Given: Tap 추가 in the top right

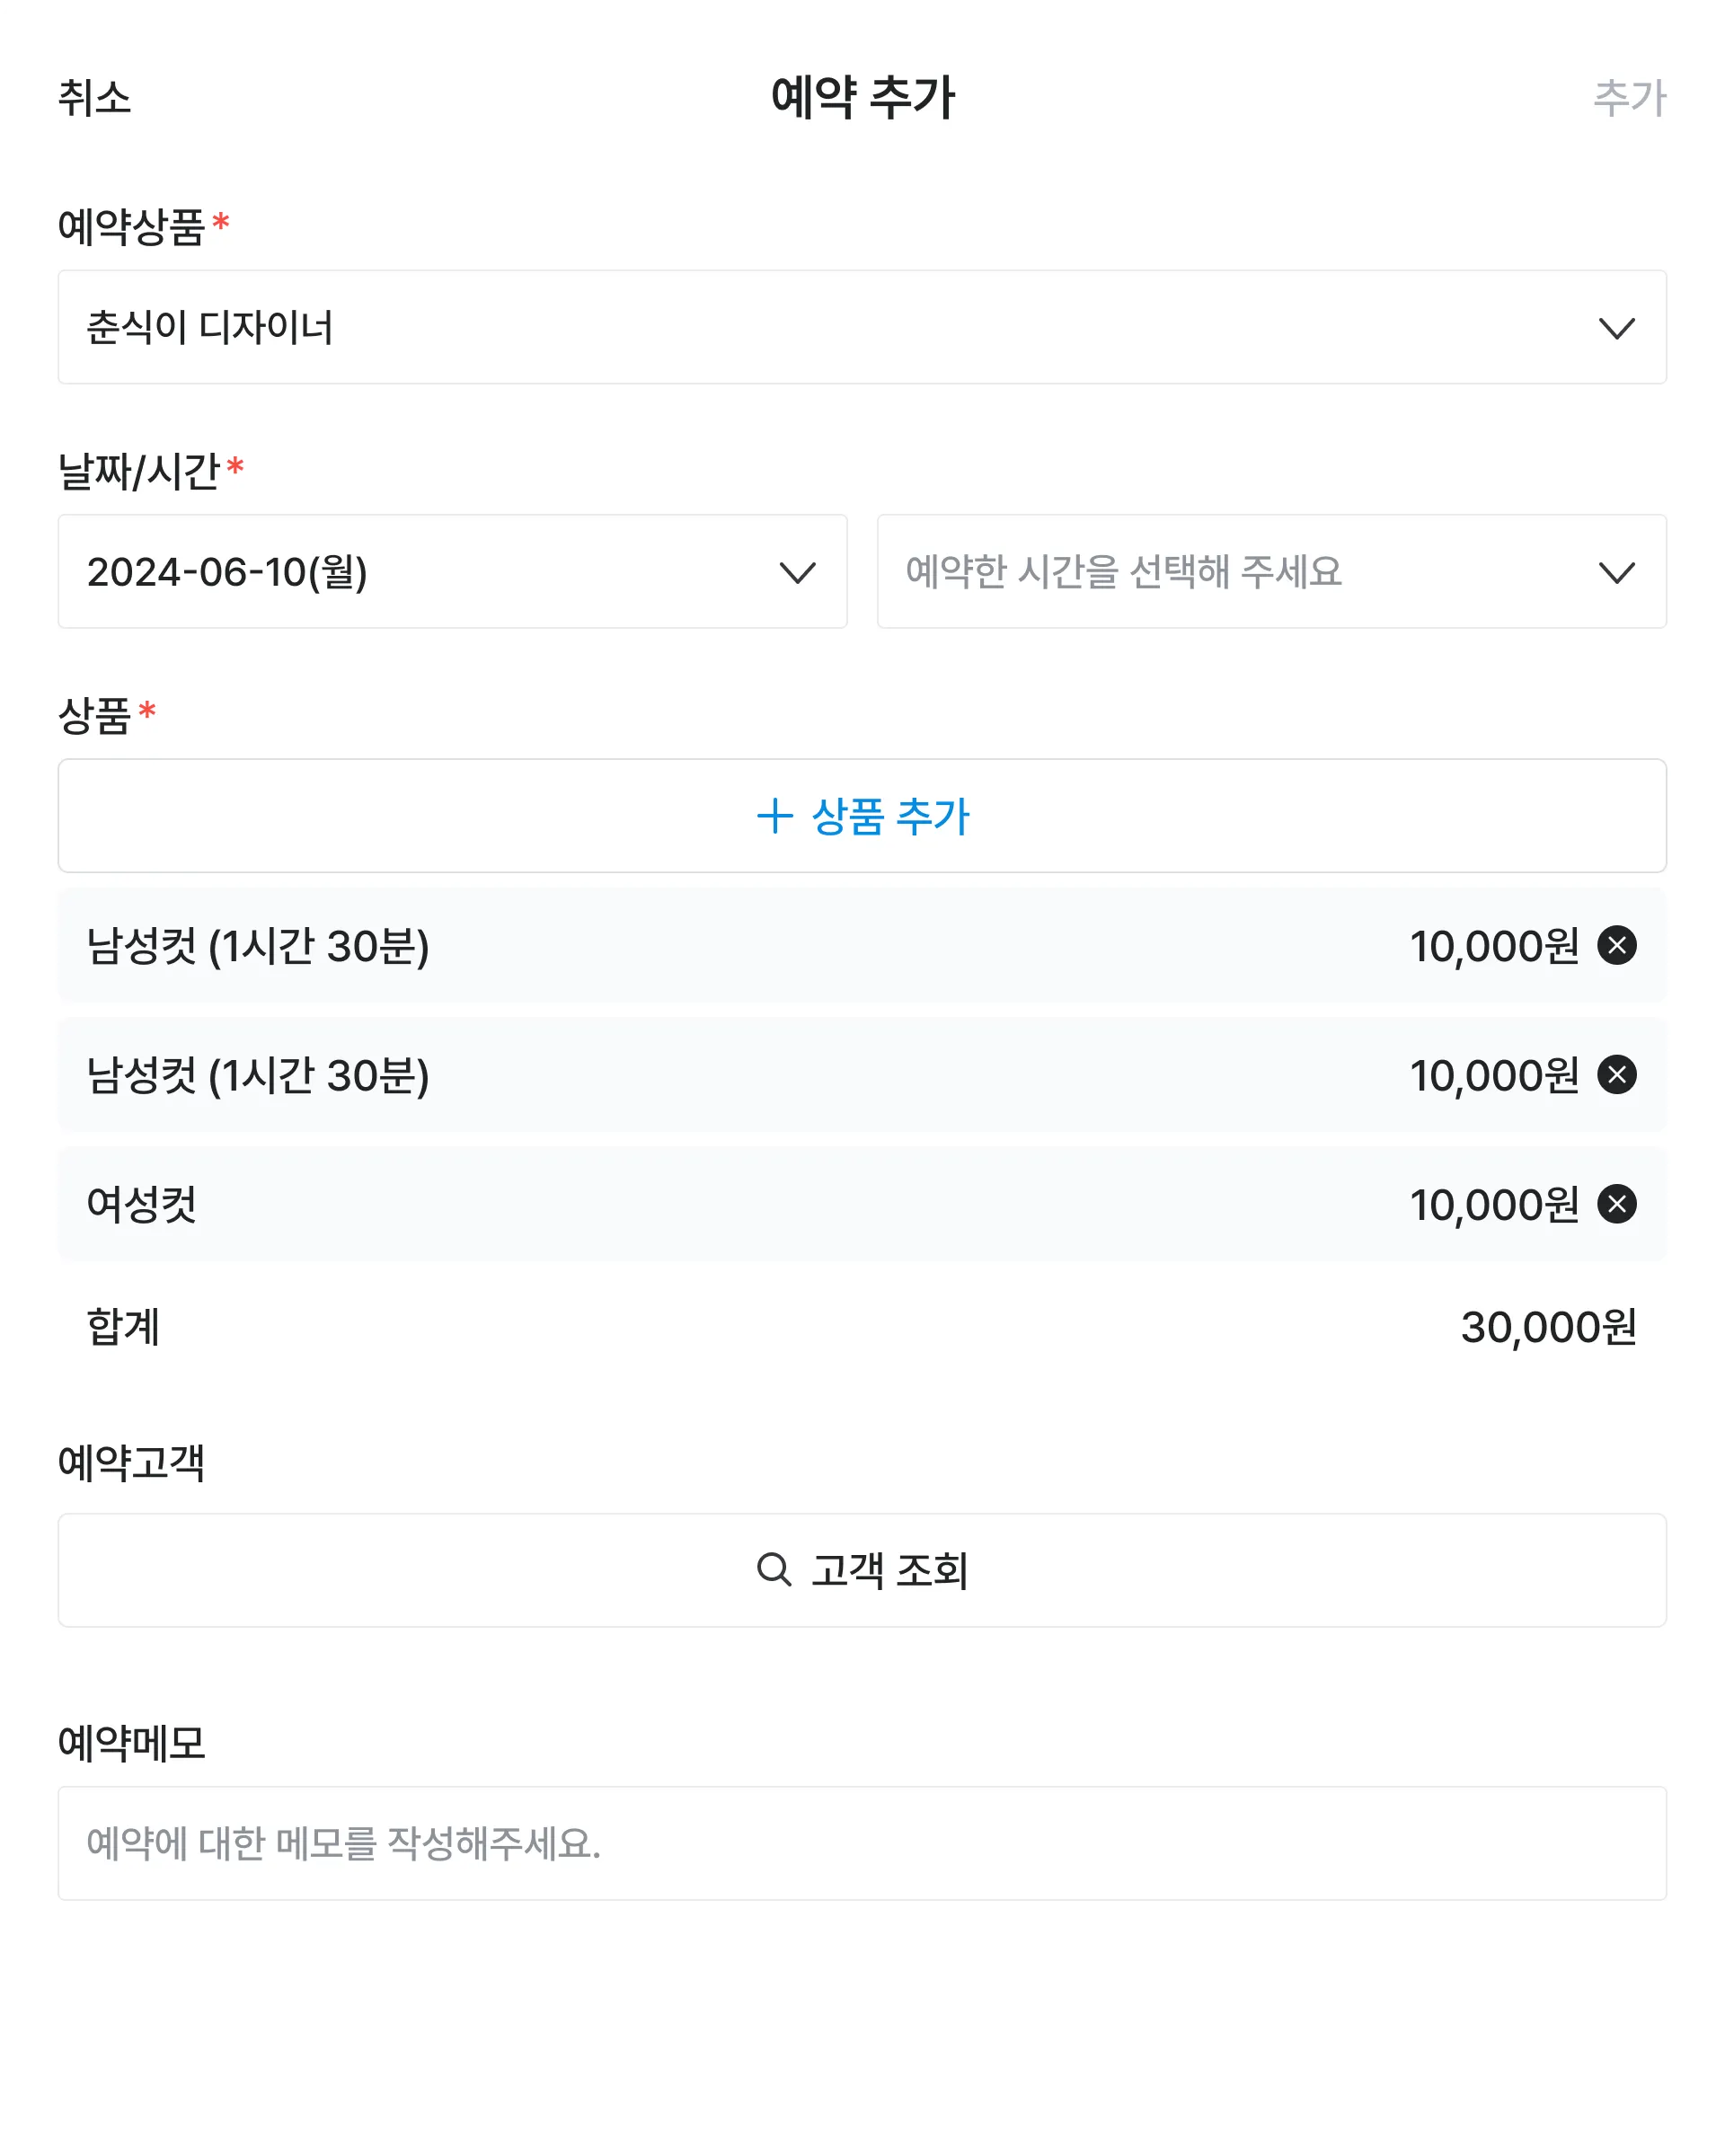Looking at the screenshot, I should point(1629,98).
